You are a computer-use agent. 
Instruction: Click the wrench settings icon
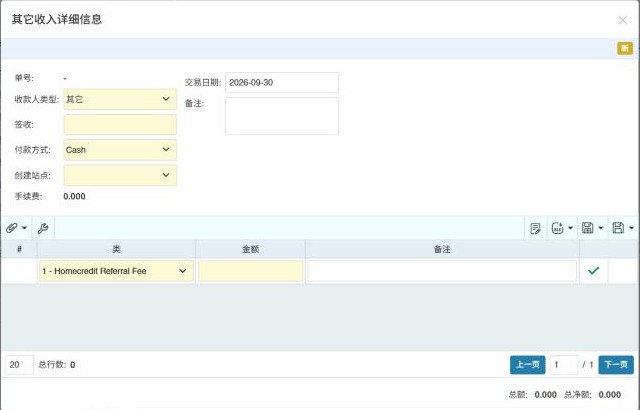(43, 228)
